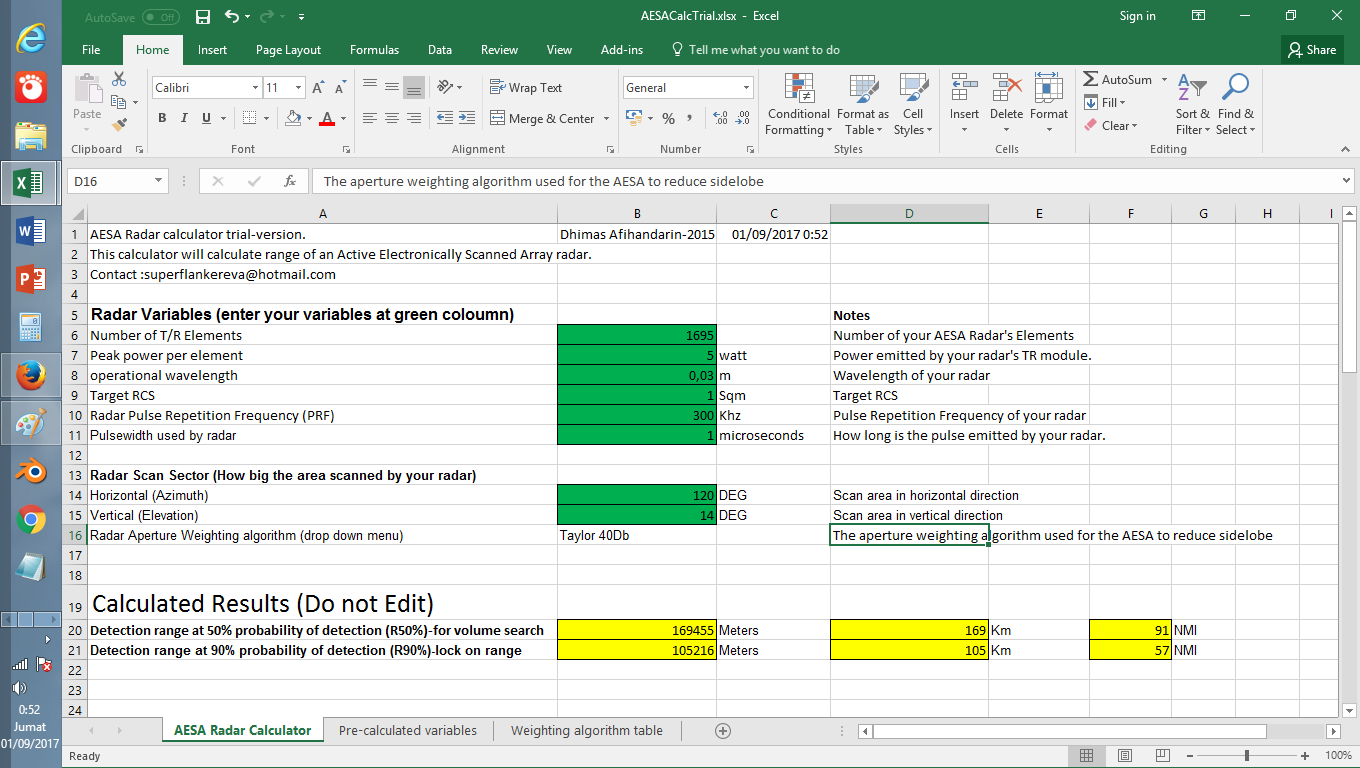The height and width of the screenshot is (768, 1360).
Task: Toggle Italic formatting
Action: click(184, 118)
